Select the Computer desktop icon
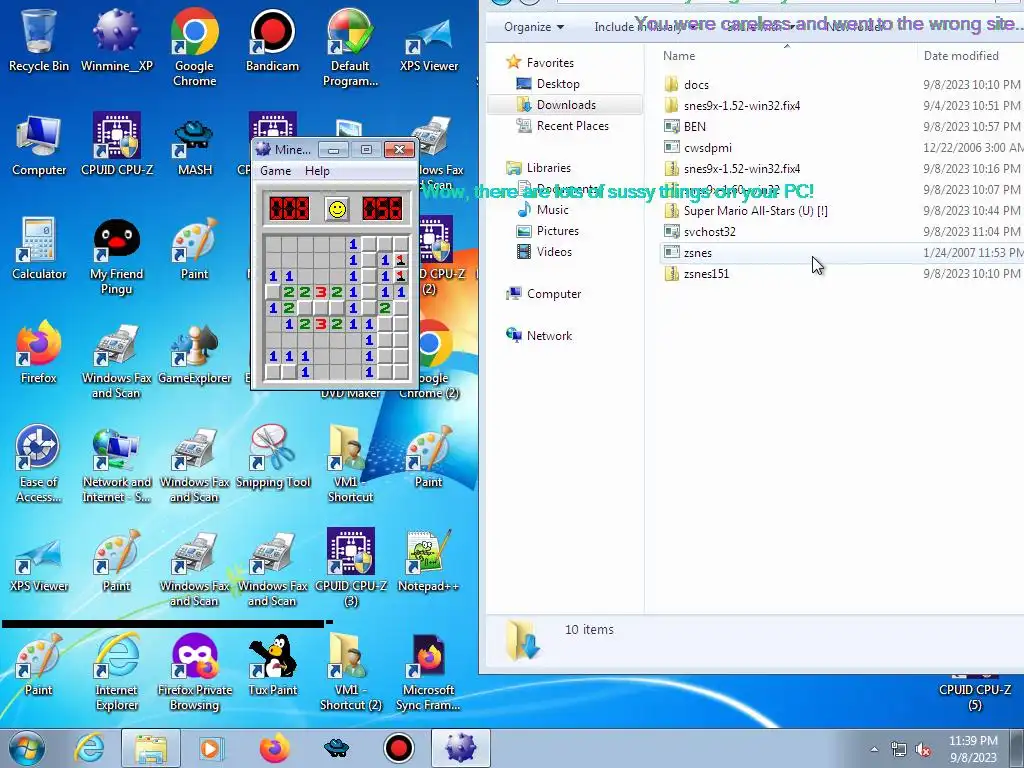 (39, 145)
